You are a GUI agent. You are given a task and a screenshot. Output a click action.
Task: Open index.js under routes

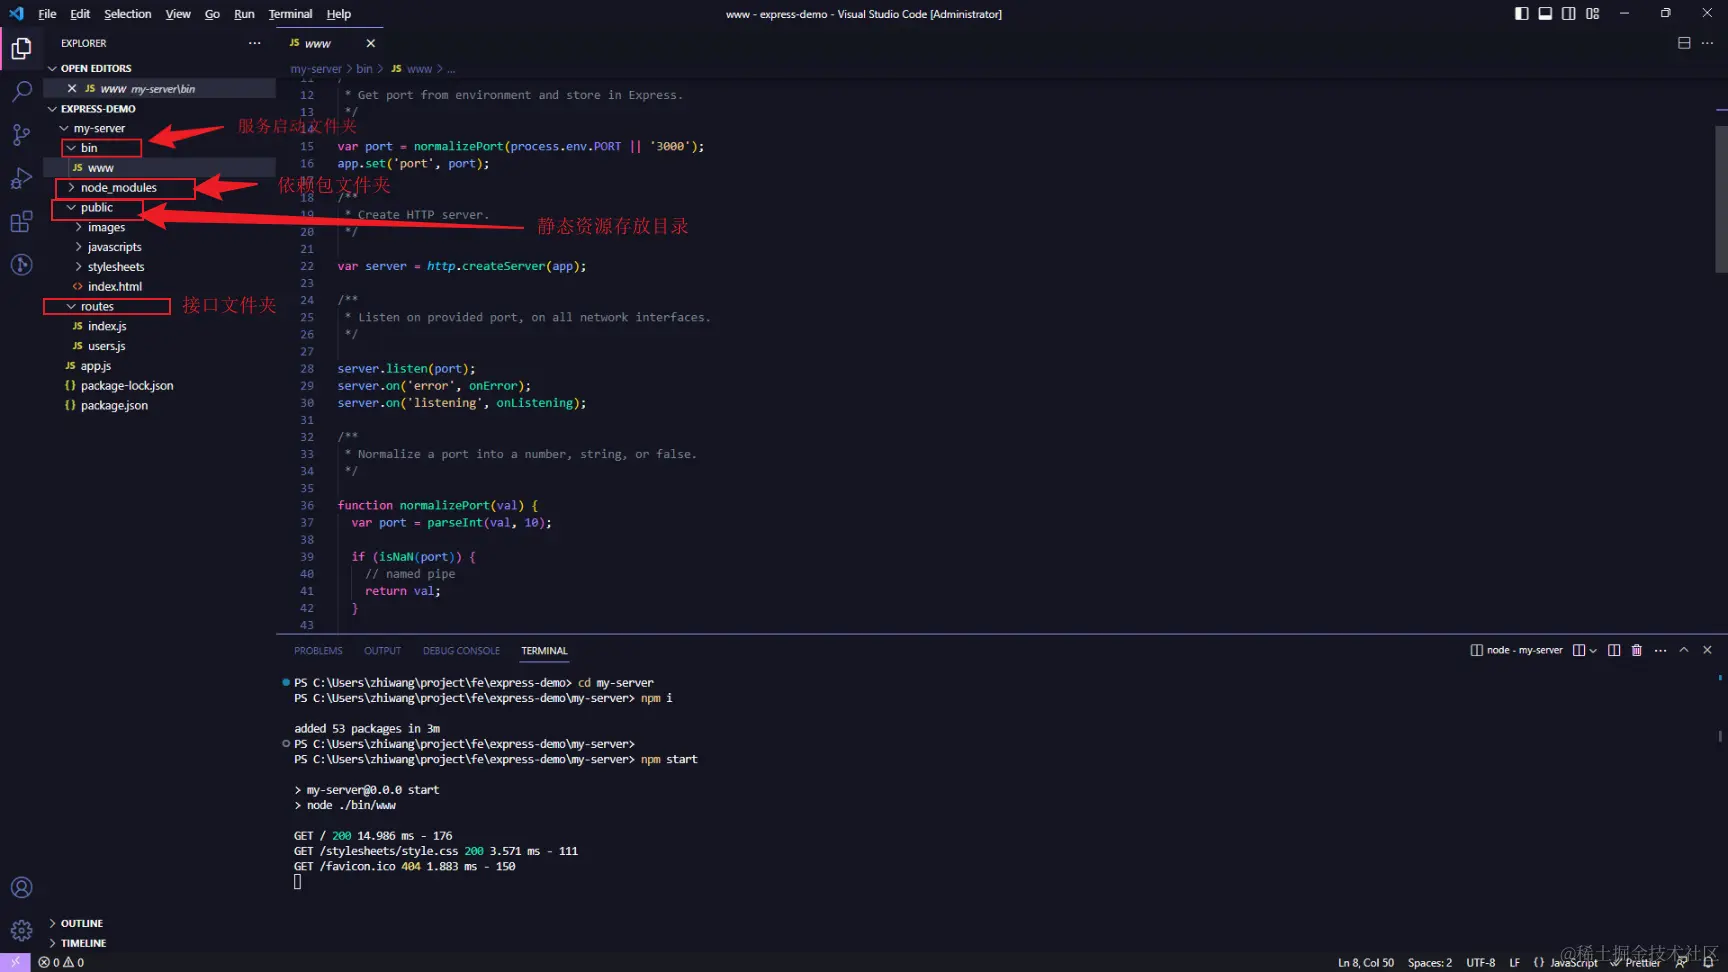[106, 326]
